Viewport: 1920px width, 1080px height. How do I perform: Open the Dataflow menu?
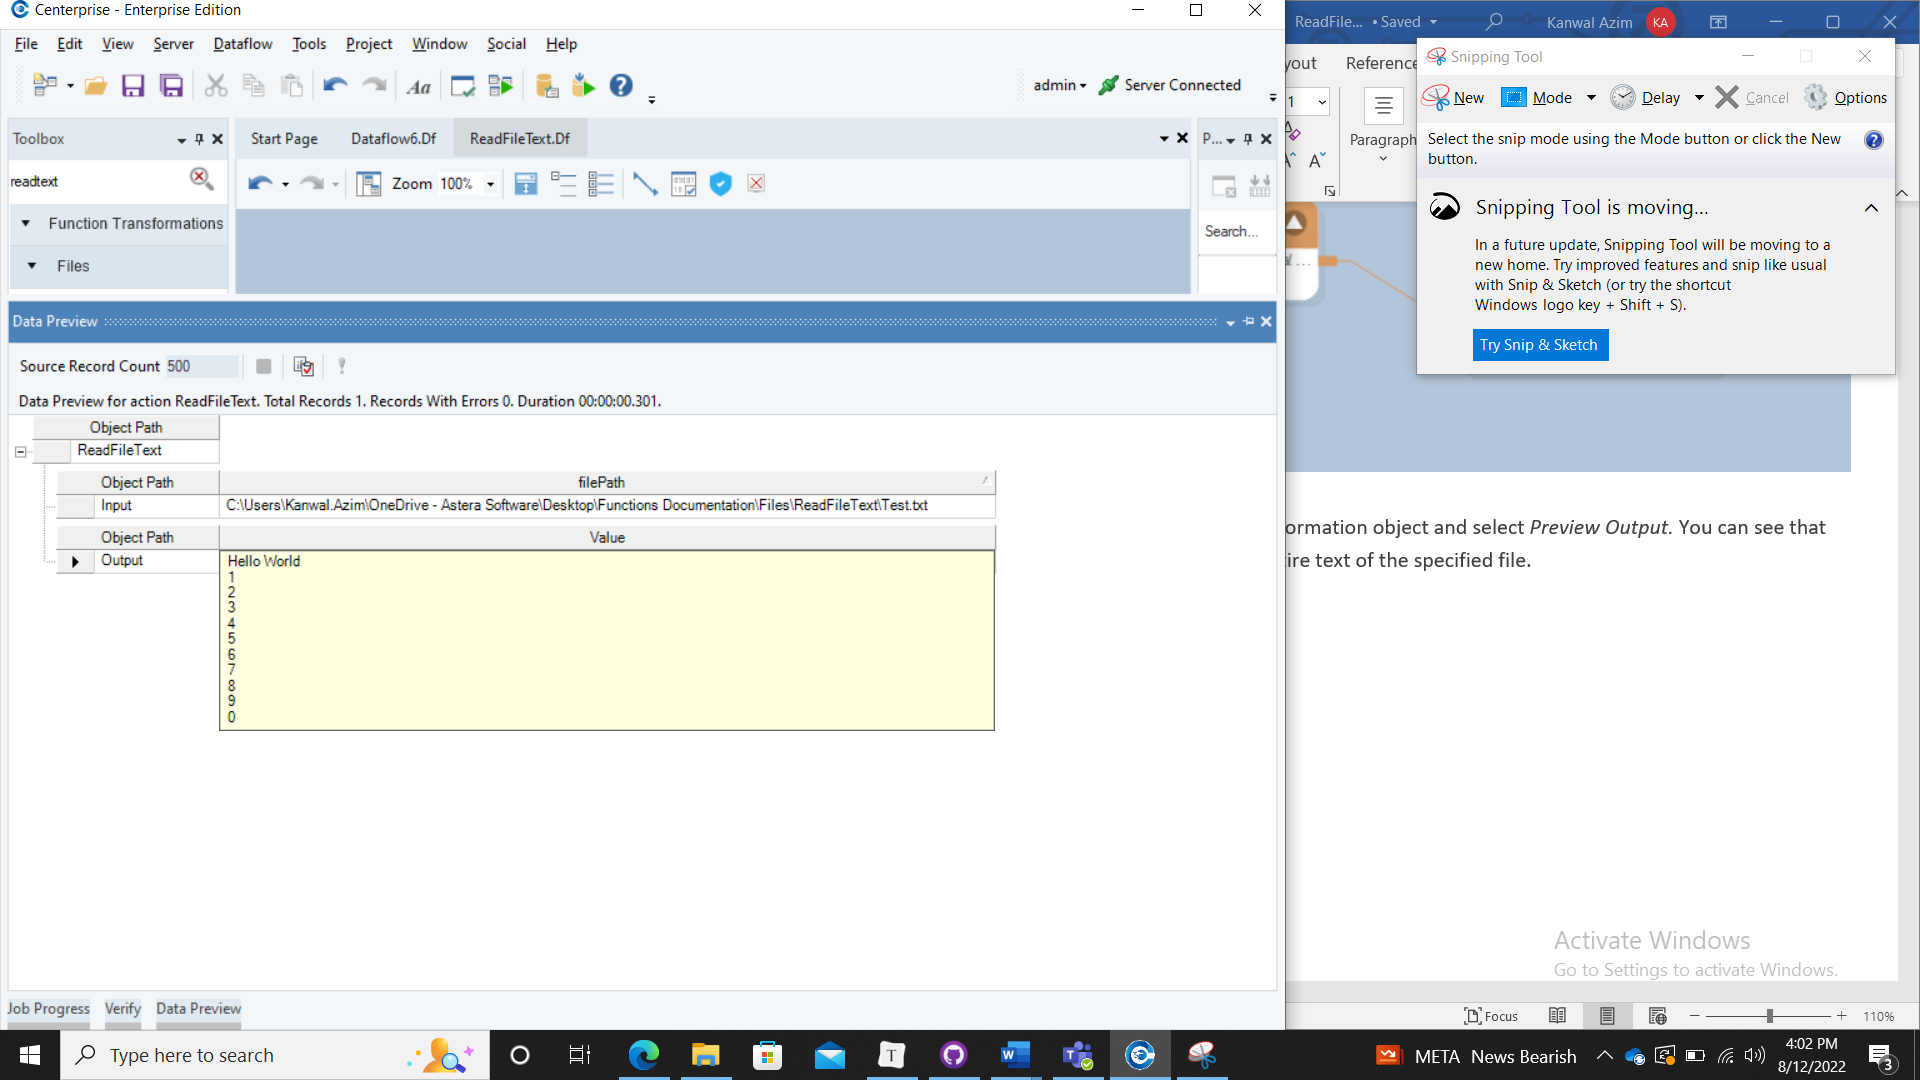click(x=242, y=44)
